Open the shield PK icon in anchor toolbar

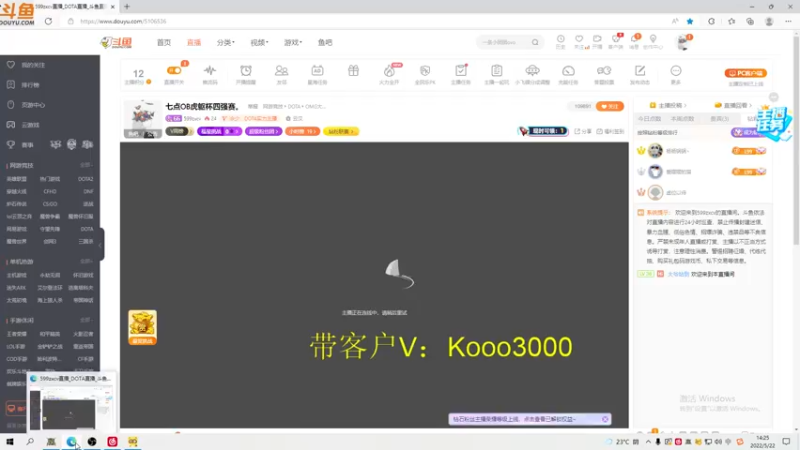click(x=425, y=70)
